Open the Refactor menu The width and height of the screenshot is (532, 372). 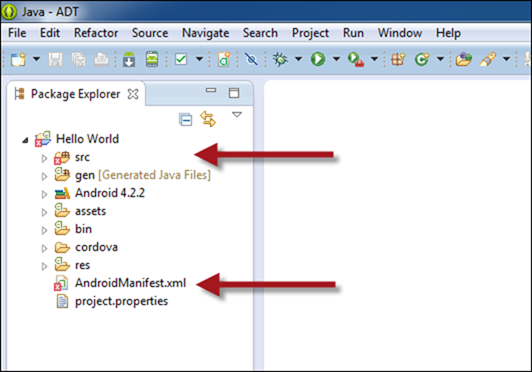pyautogui.click(x=96, y=33)
